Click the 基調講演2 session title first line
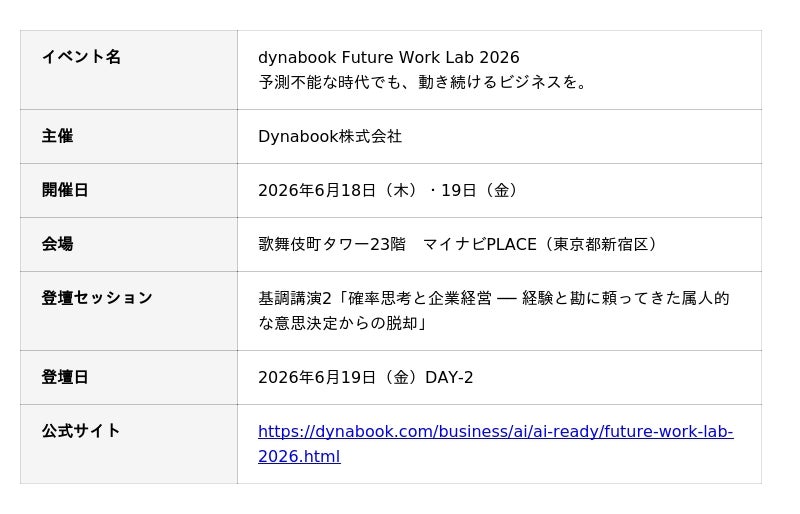 click(493, 298)
